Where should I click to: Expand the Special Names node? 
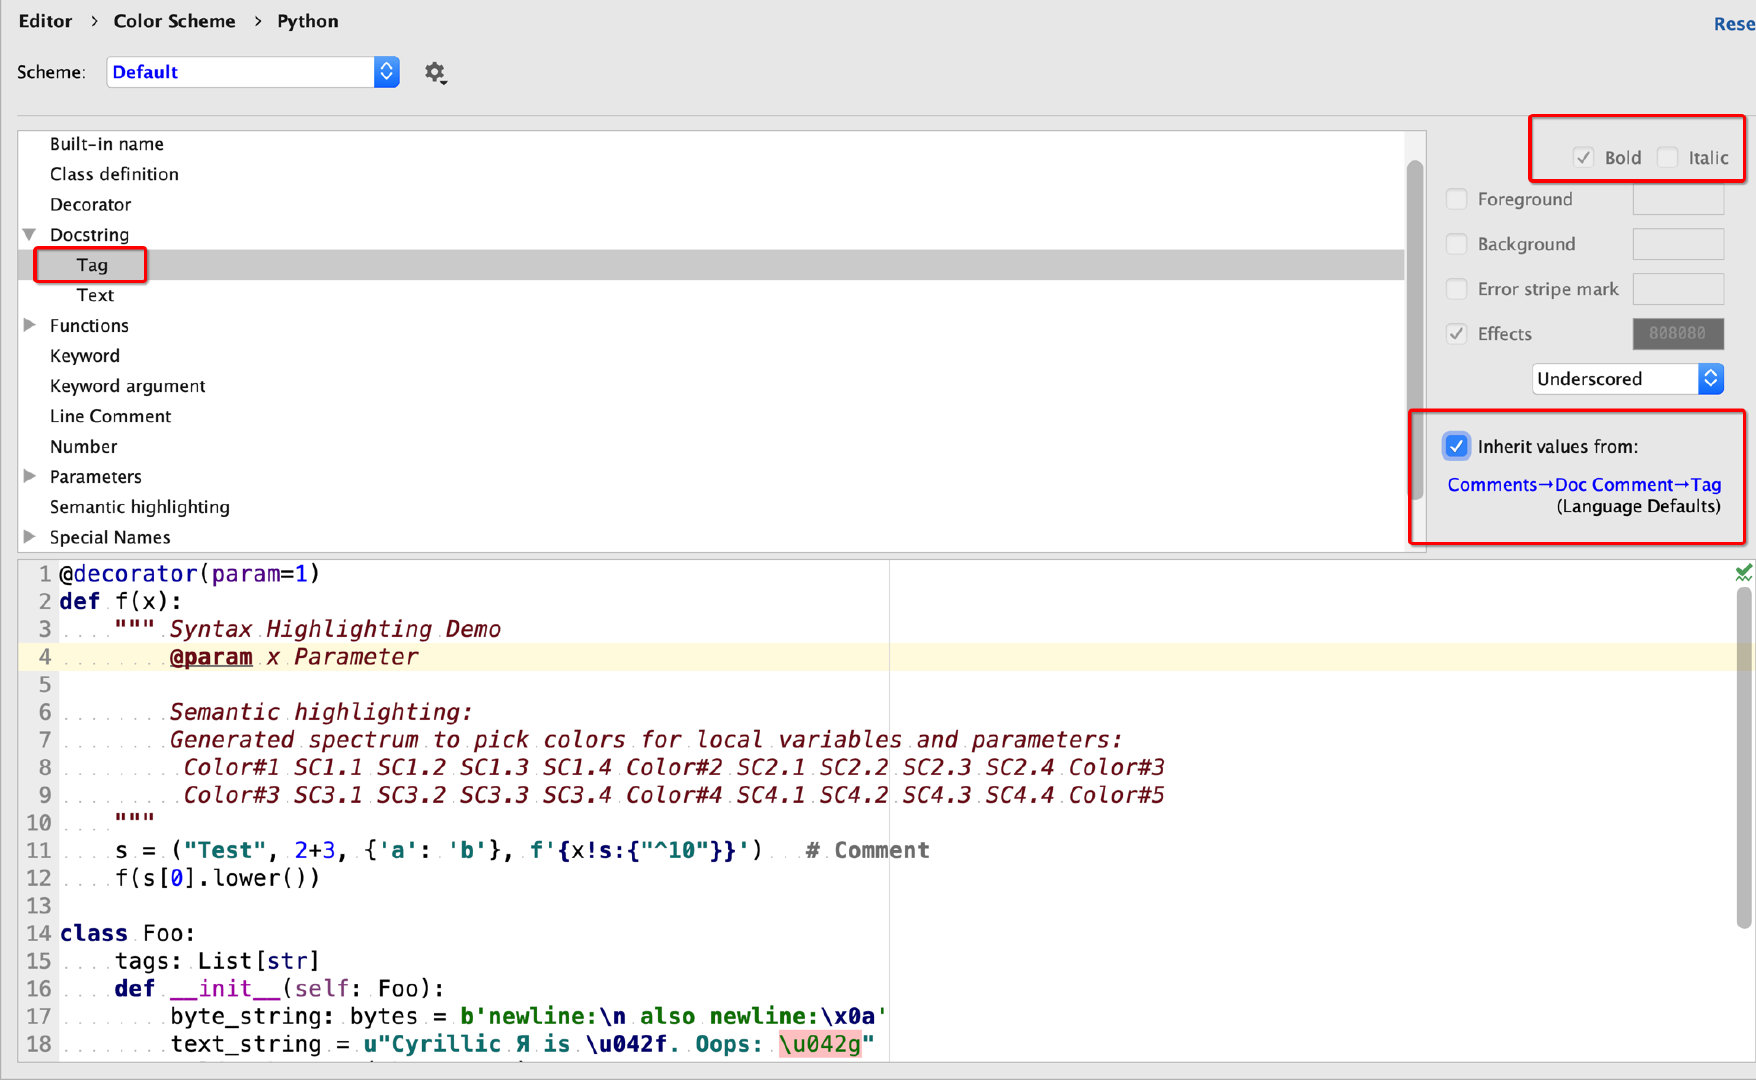point(29,537)
